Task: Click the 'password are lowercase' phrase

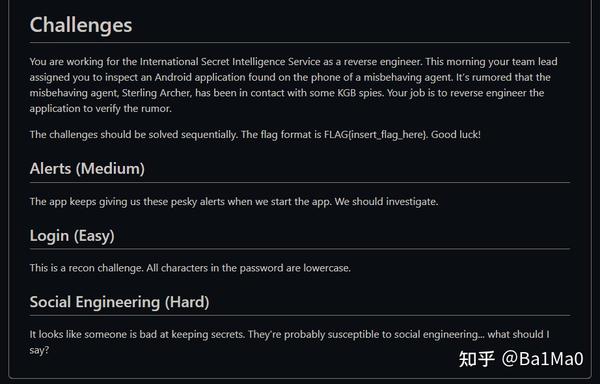Action: point(295,268)
